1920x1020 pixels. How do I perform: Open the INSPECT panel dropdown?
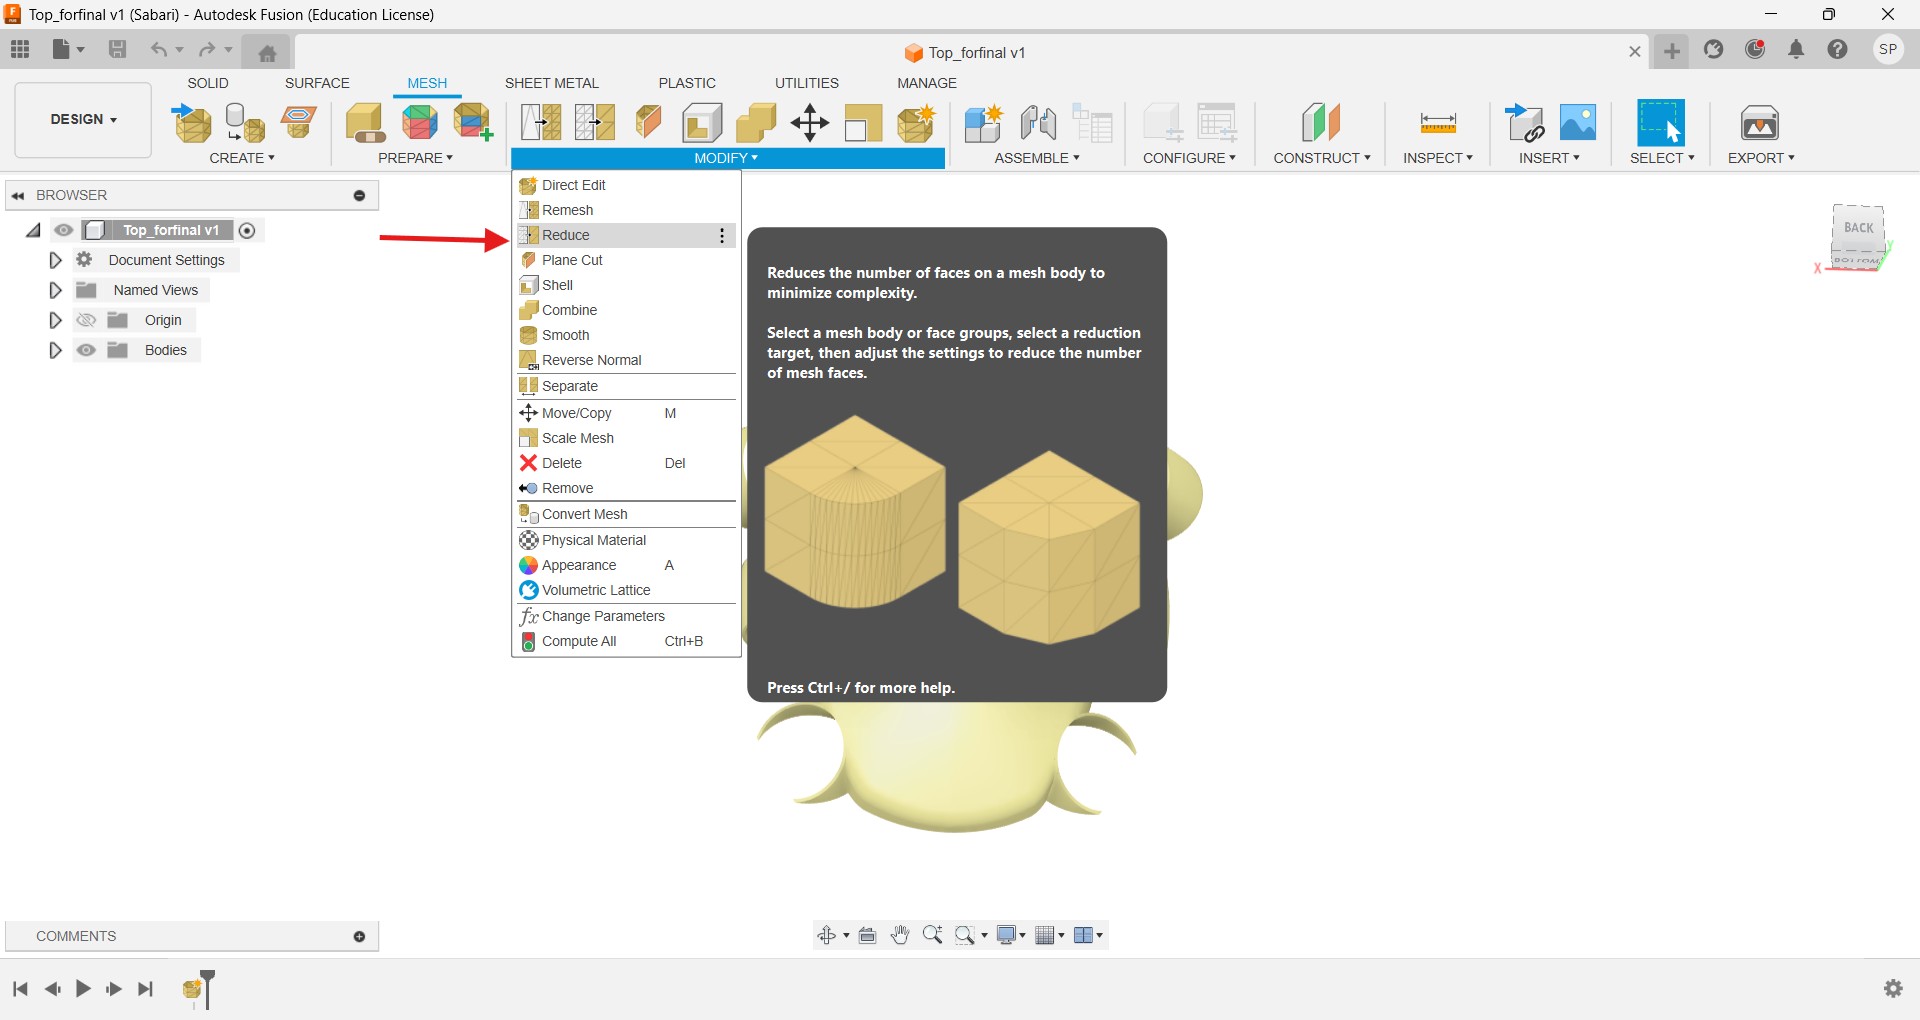(x=1438, y=158)
